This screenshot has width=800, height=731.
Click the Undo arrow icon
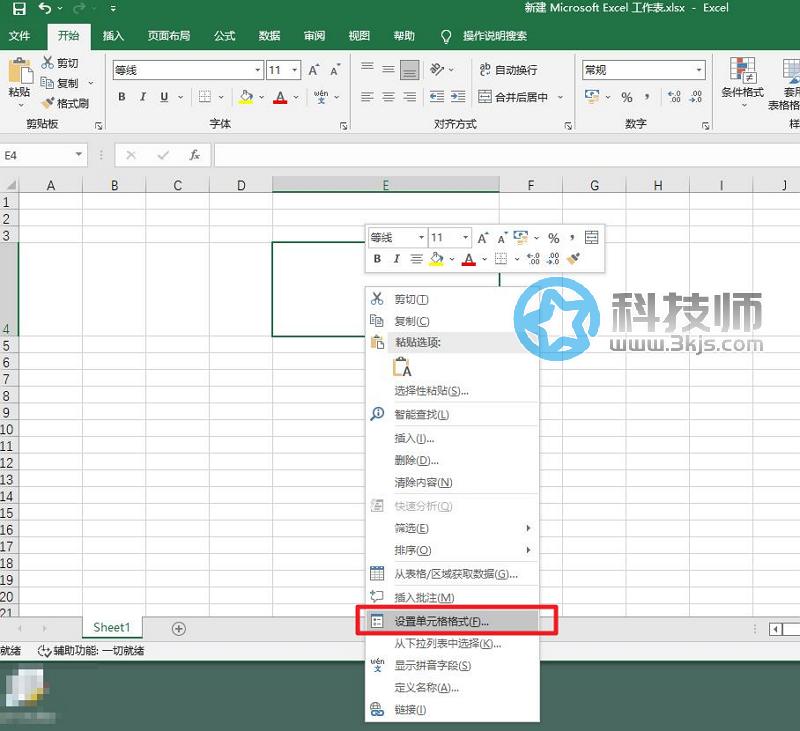45,8
